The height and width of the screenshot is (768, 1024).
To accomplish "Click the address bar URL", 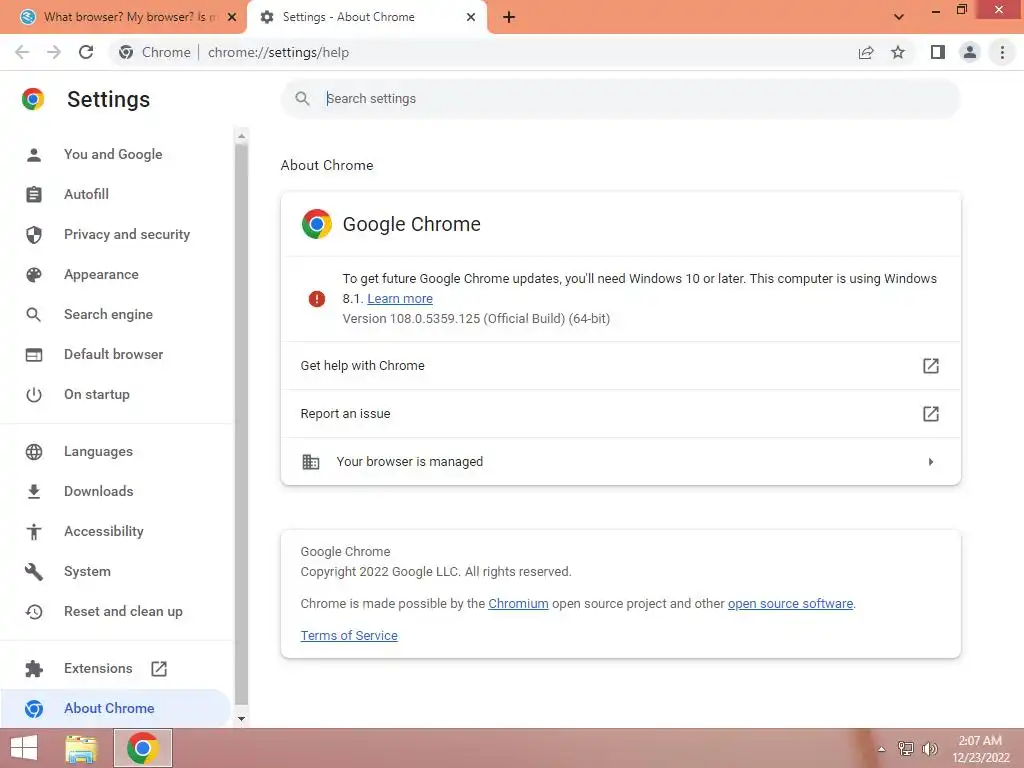I will (x=278, y=52).
